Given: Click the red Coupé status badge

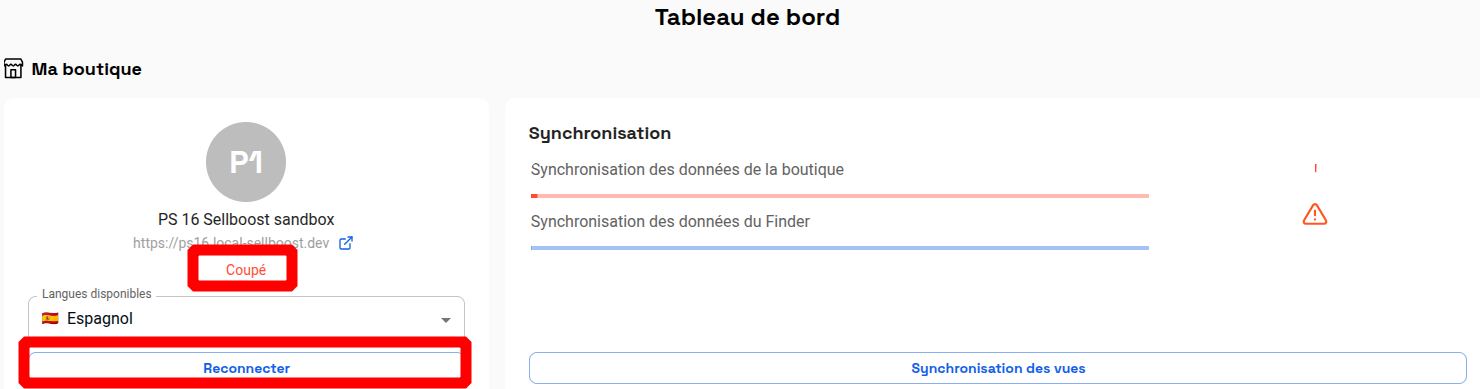Looking at the screenshot, I should coord(246,270).
